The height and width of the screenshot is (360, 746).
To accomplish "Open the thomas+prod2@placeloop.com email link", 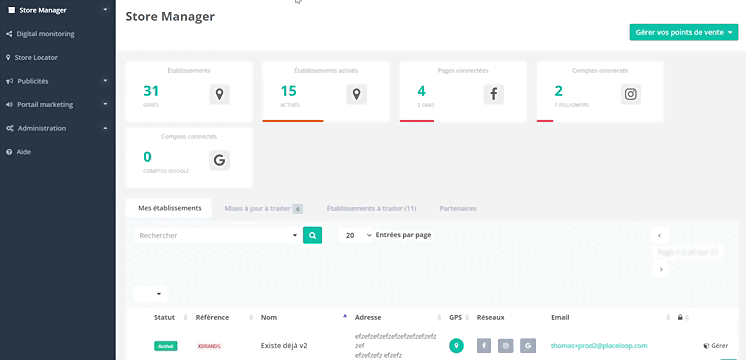I will coord(599,346).
